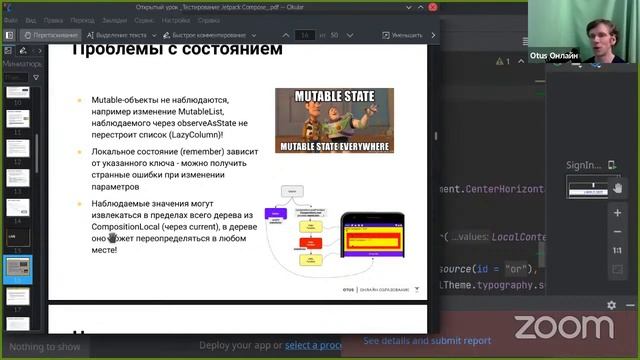Screen dimensions: 640x360
Task: Click the SignIn... preview label
Action: [583, 165]
